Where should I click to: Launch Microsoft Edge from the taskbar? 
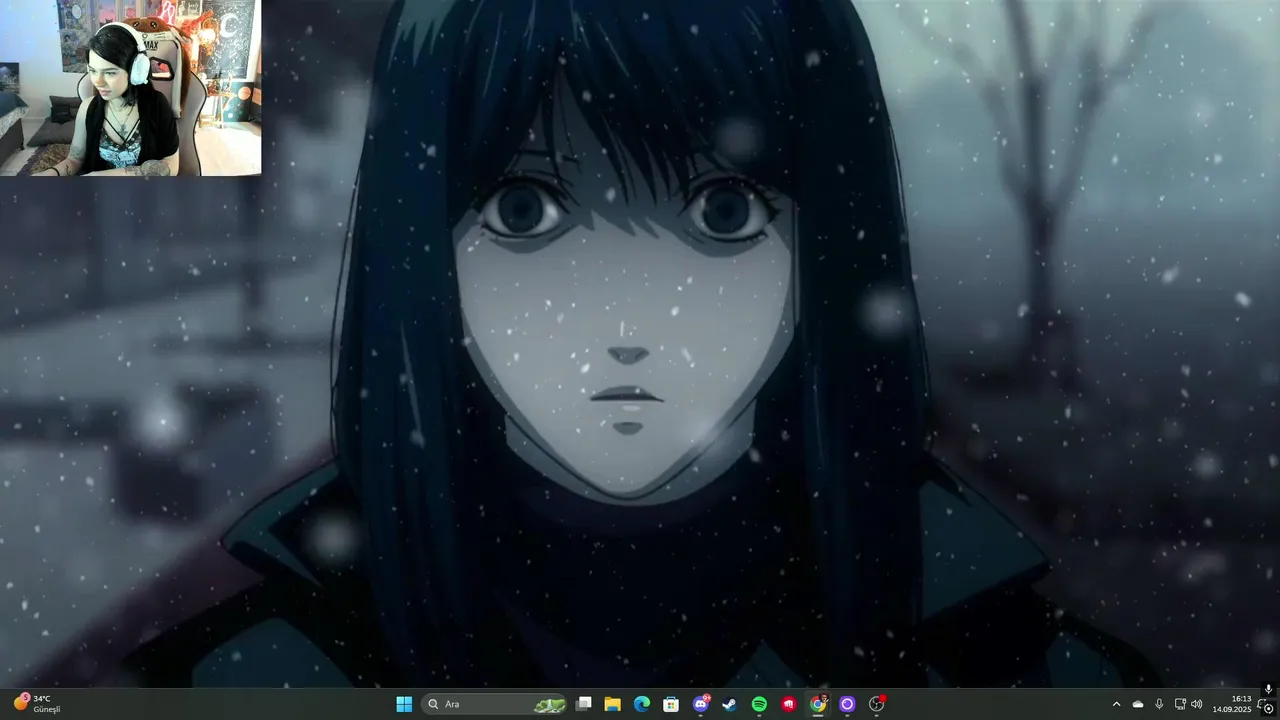tap(642, 704)
